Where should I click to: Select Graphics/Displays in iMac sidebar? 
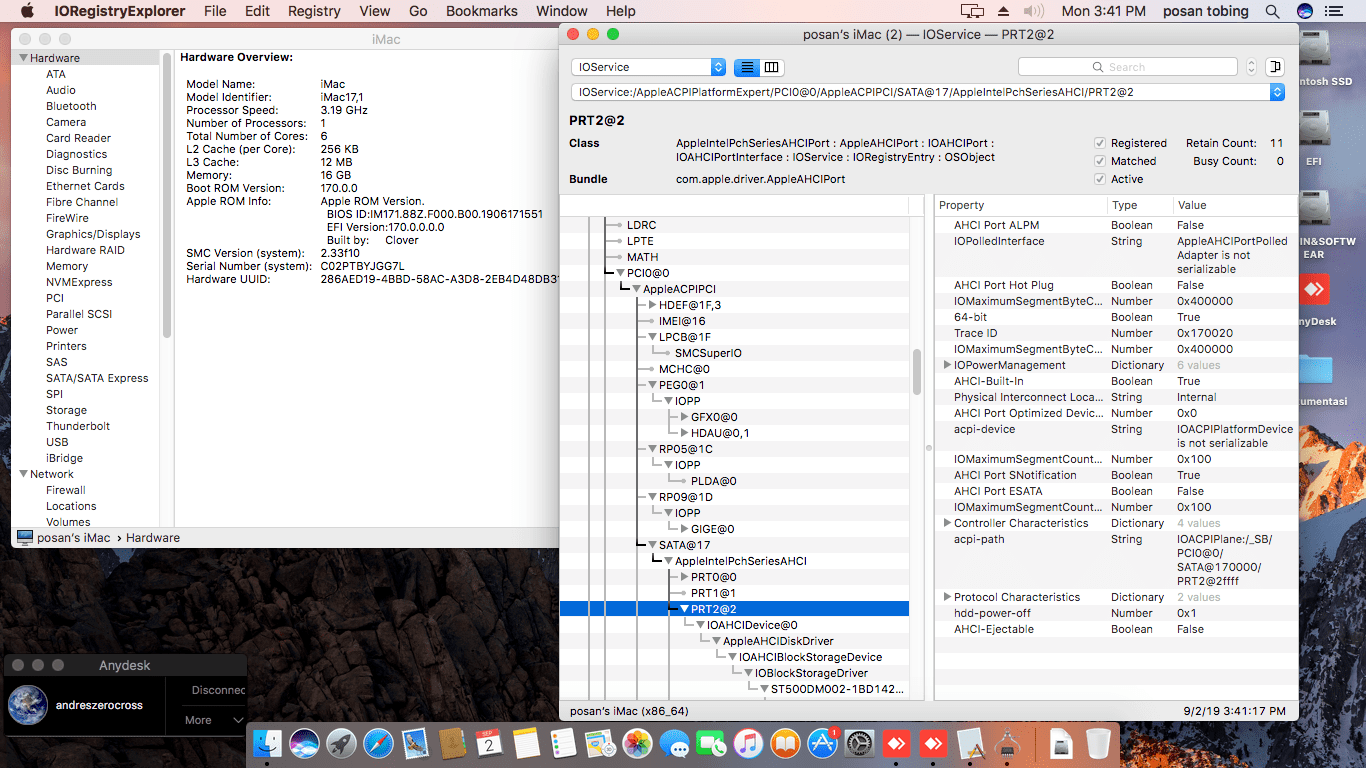93,234
